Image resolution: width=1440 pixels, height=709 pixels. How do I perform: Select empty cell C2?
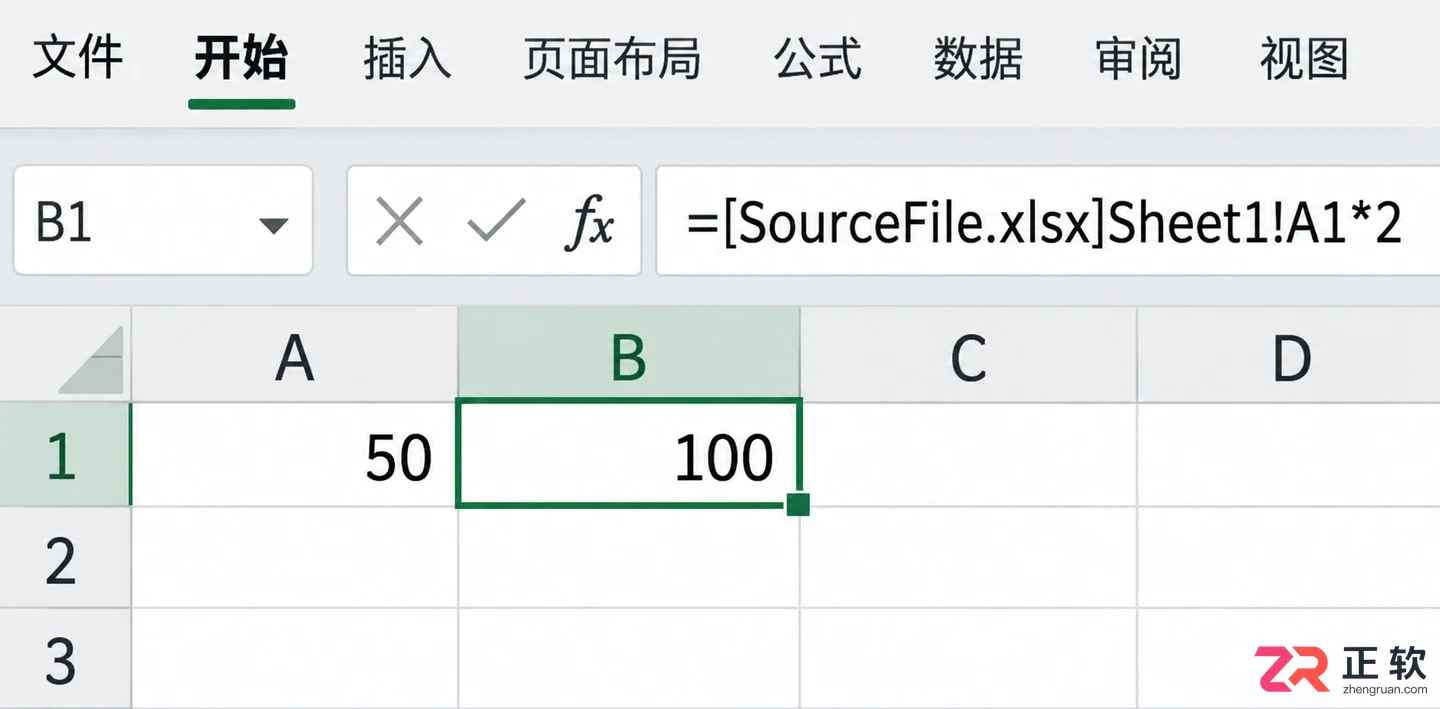click(968, 557)
